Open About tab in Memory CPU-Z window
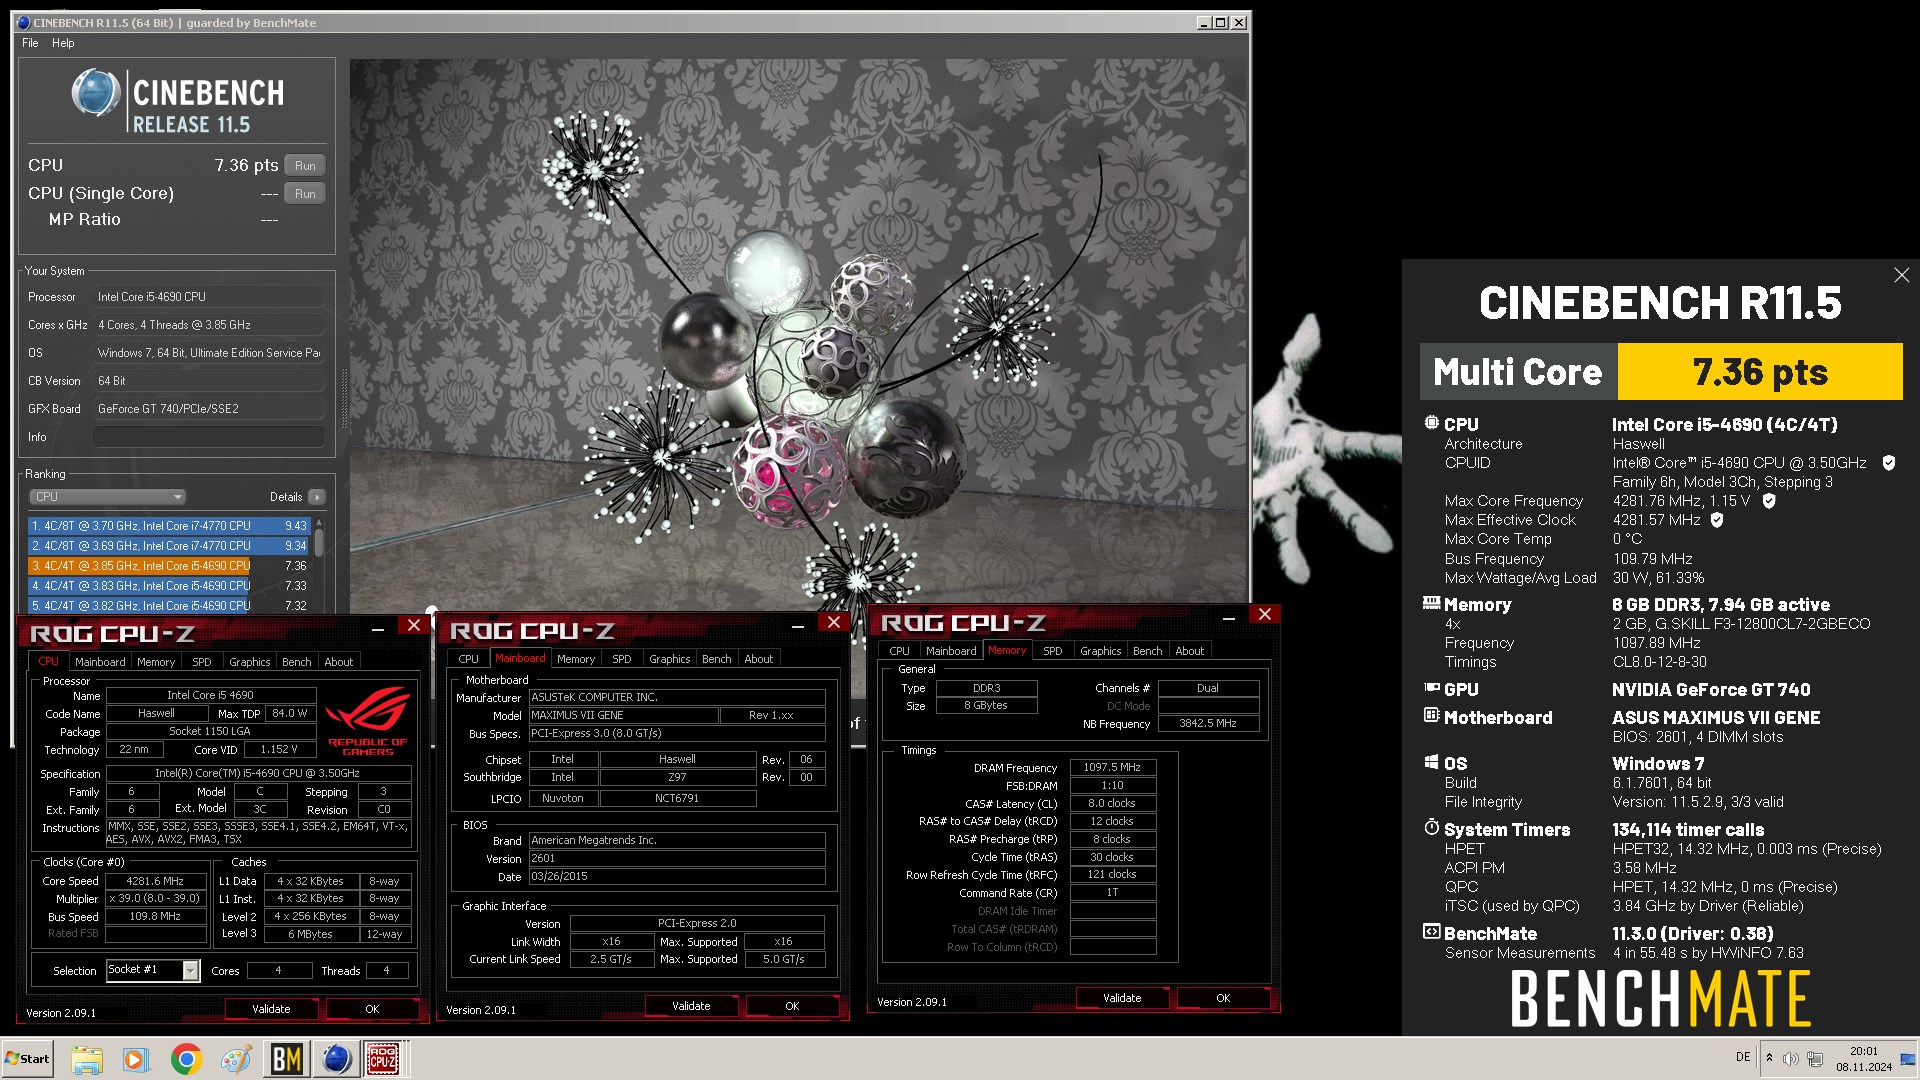The image size is (1920, 1080). tap(1190, 651)
